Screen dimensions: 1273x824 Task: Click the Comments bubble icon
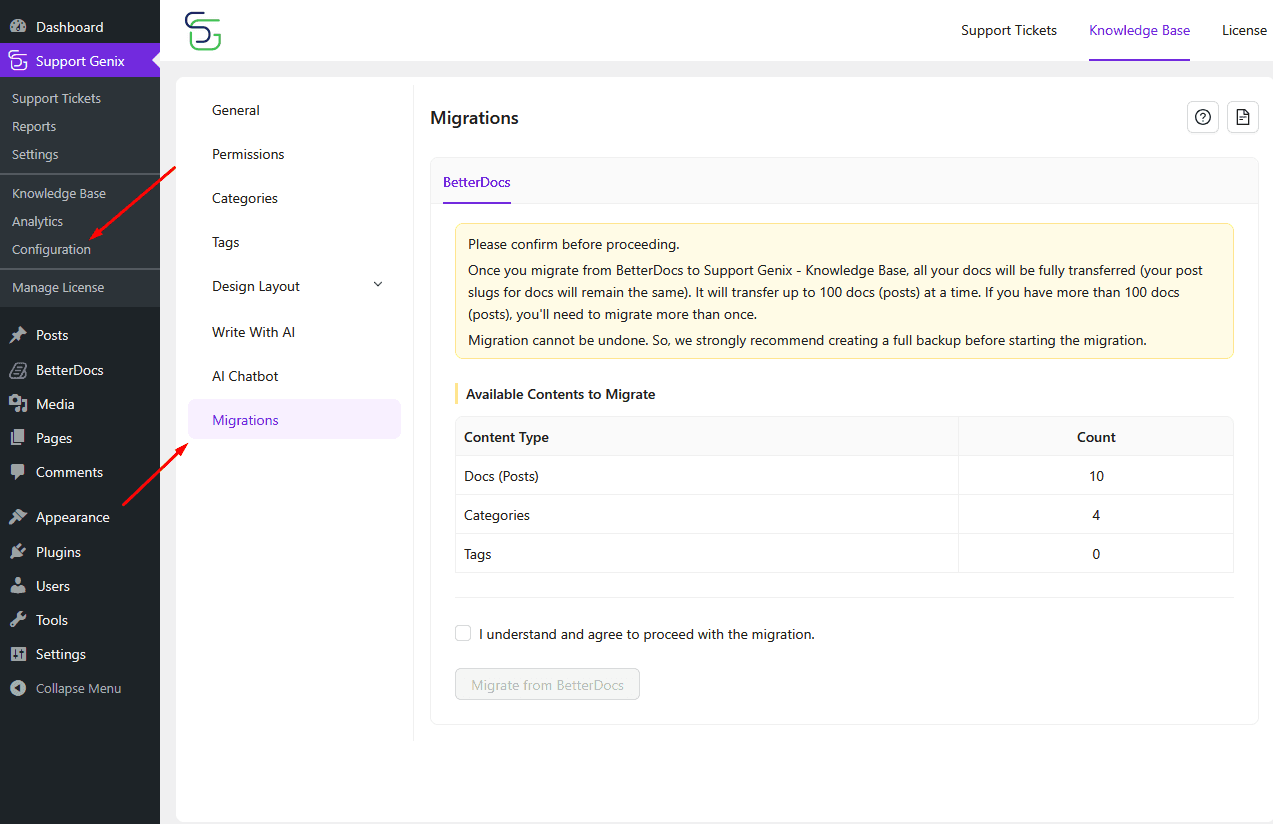(x=18, y=472)
